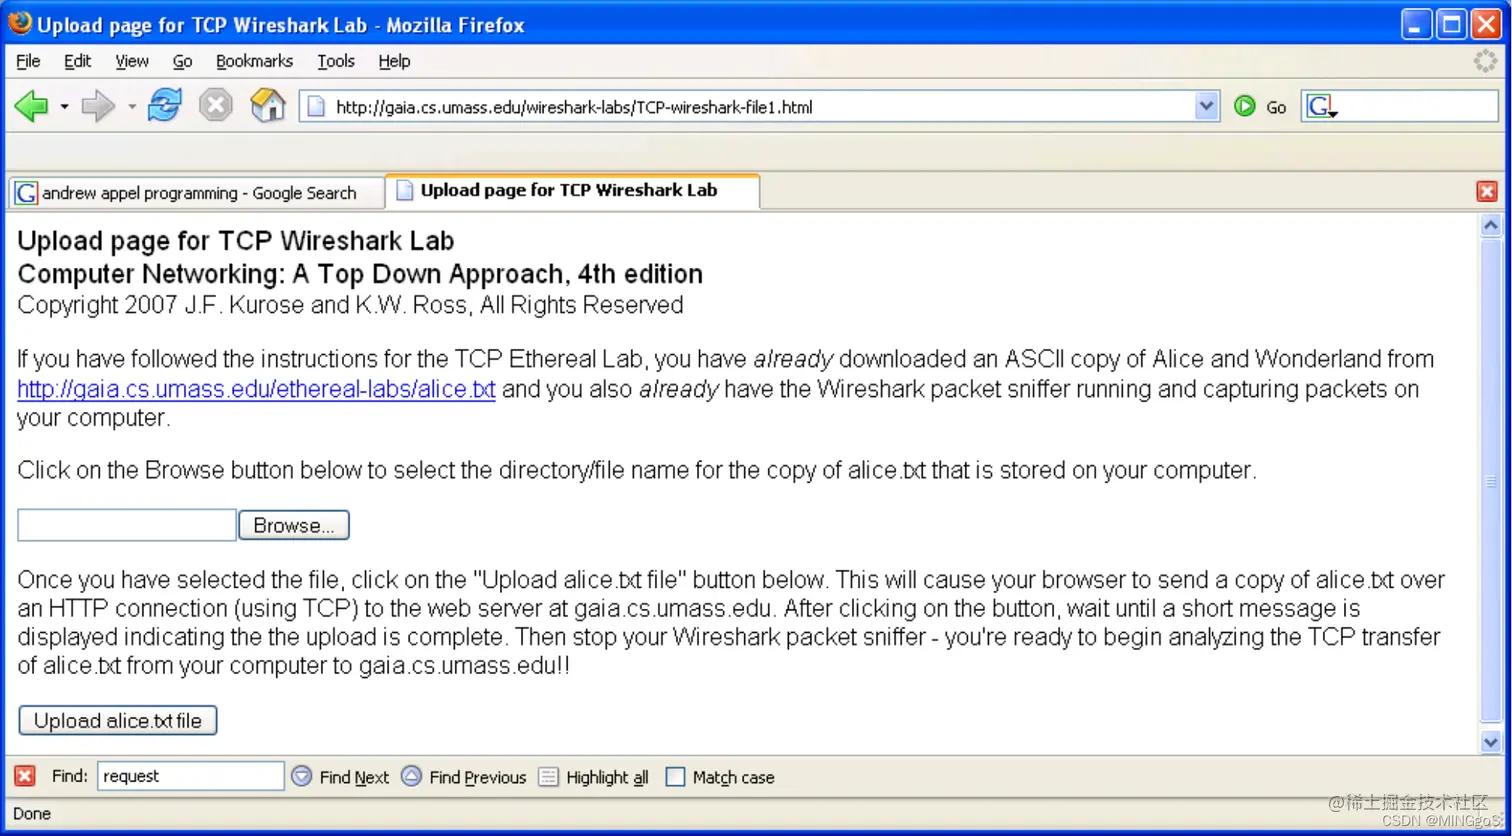Open the Google search engine selector
The height and width of the screenshot is (836, 1512).
click(1321, 106)
